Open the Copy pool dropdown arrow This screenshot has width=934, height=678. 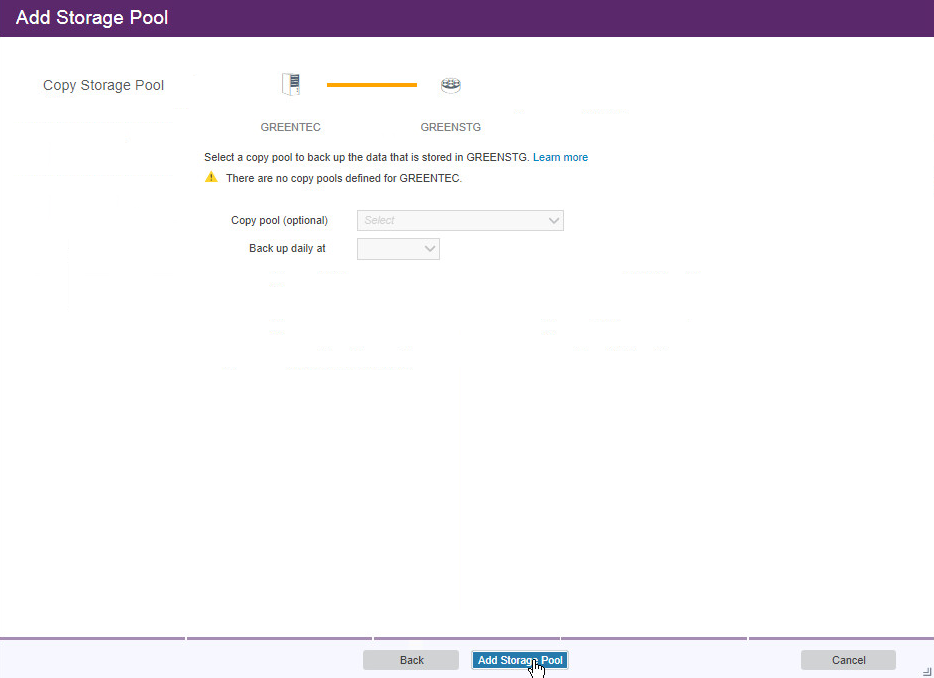click(x=554, y=221)
